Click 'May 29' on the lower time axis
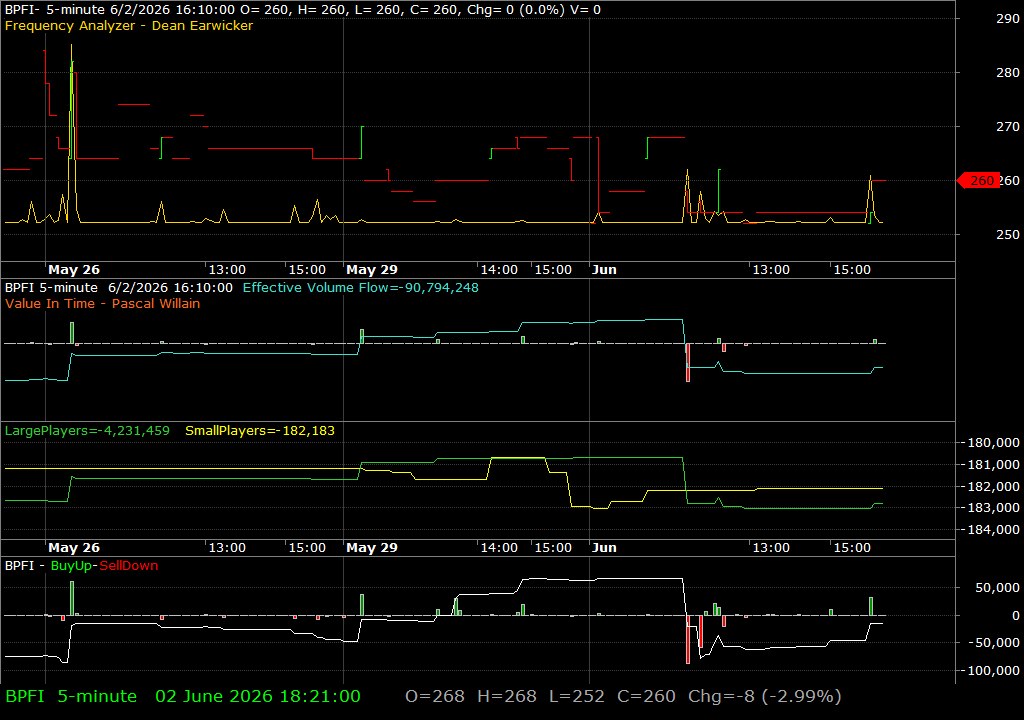 click(x=372, y=548)
